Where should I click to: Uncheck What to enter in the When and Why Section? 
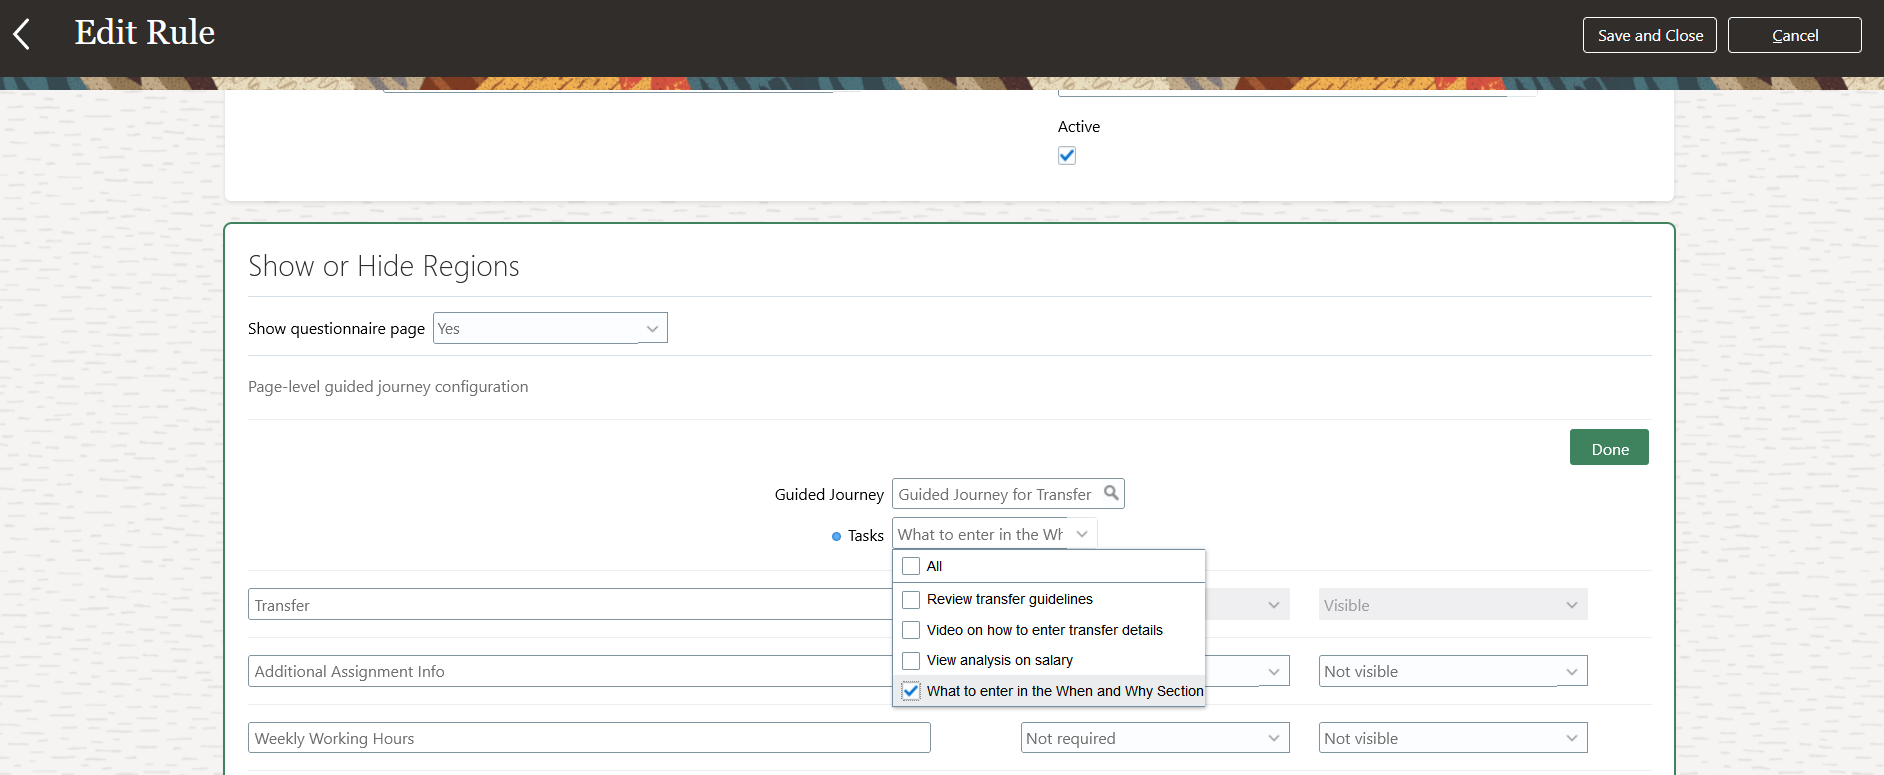point(911,691)
